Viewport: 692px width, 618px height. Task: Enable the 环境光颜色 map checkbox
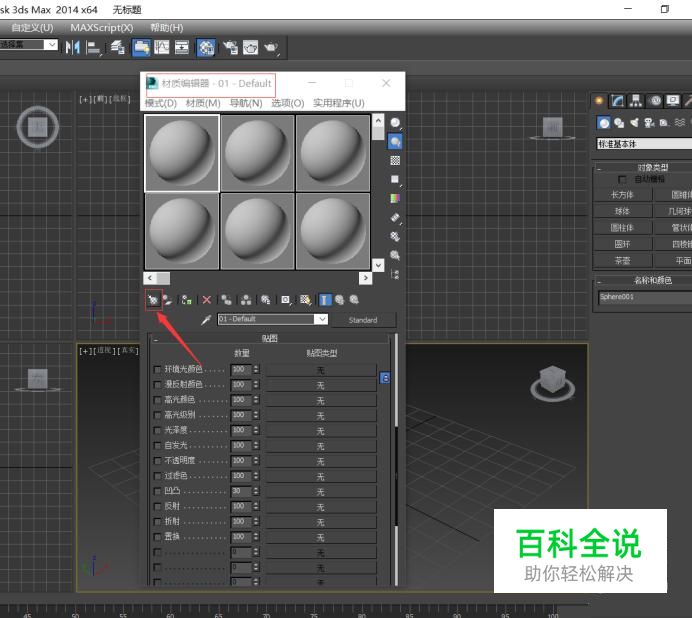pos(157,370)
